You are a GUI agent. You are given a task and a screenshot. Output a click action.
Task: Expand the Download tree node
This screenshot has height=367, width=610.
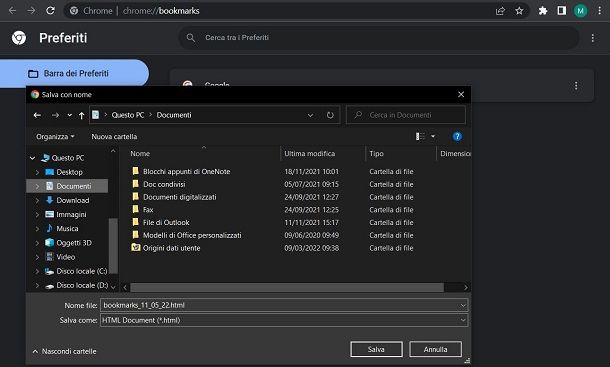tap(37, 200)
